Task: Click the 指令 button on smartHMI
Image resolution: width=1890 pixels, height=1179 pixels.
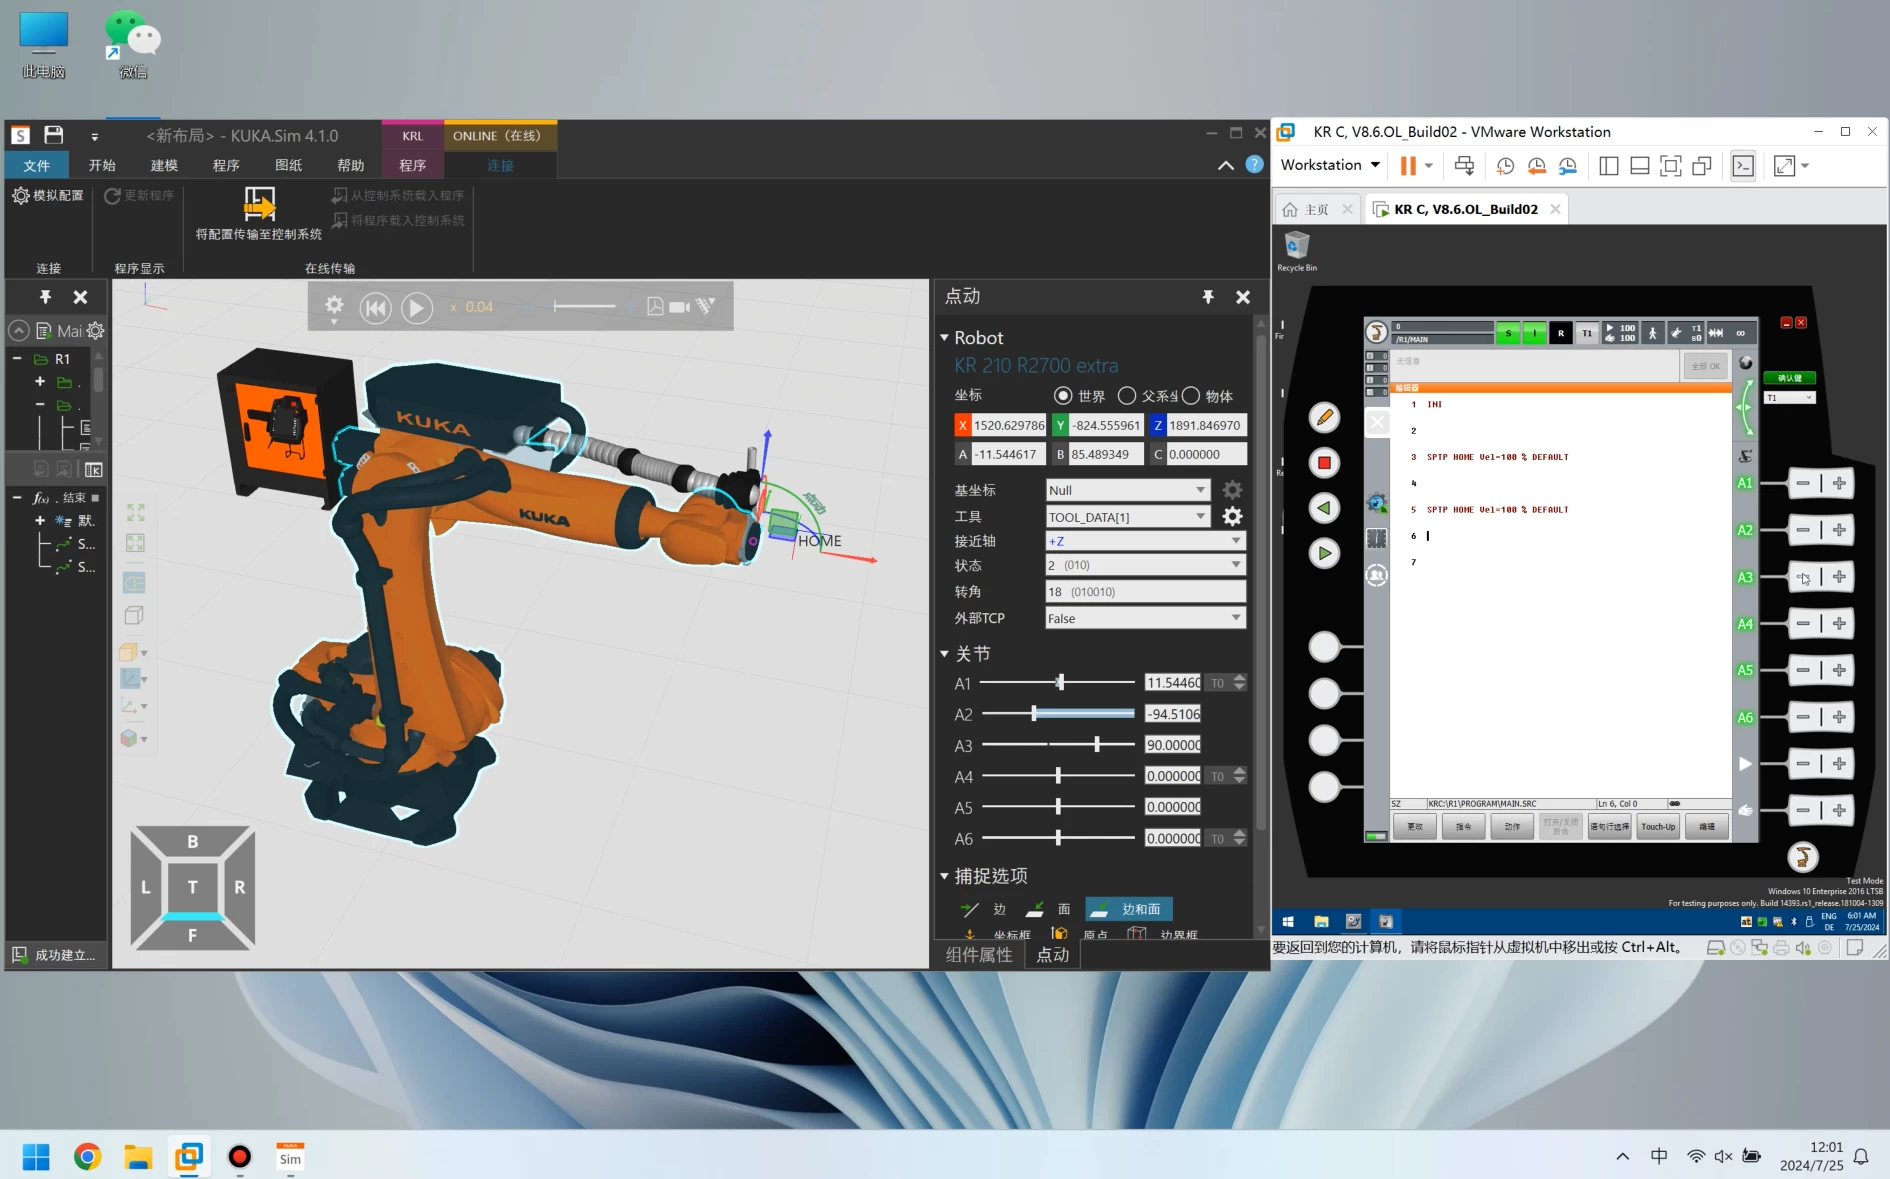Action: click(x=1463, y=826)
